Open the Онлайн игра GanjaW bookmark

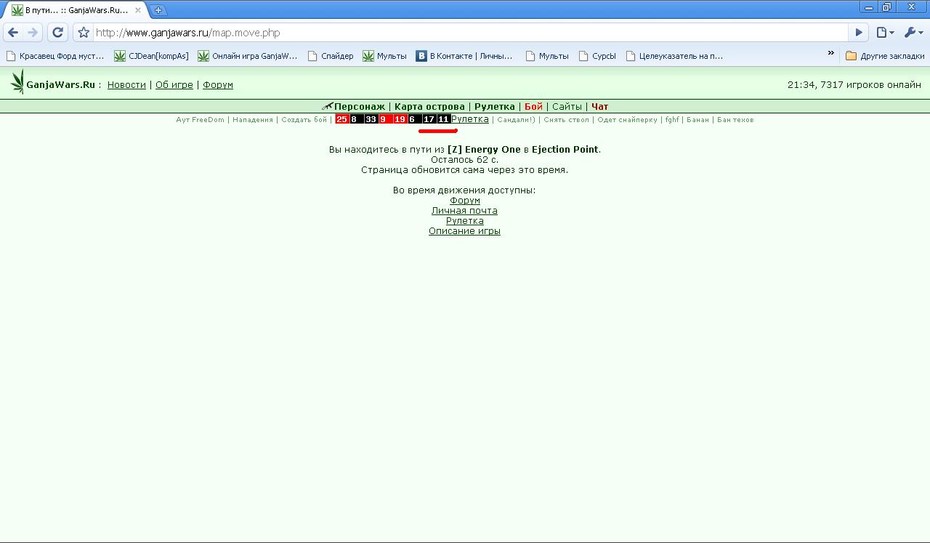pos(247,56)
